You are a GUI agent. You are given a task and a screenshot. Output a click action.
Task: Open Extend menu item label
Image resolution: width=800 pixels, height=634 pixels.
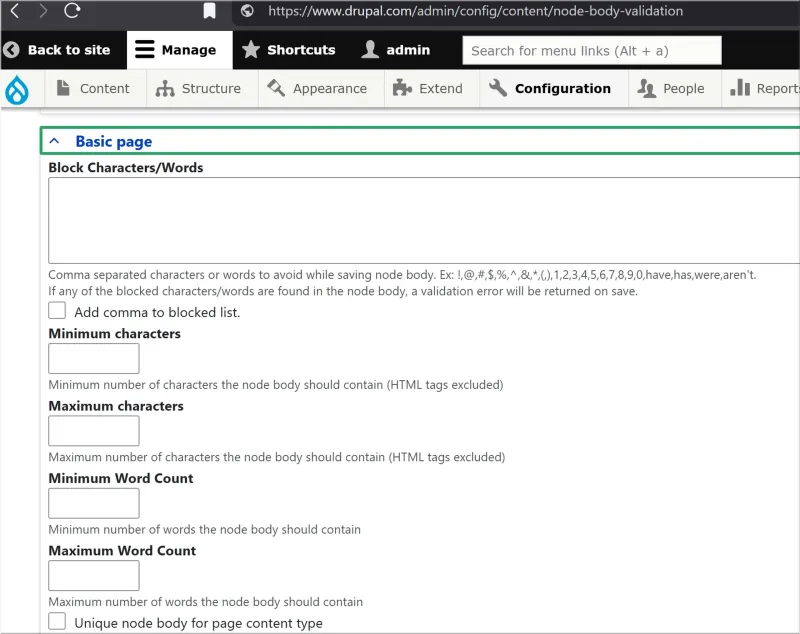pos(441,89)
